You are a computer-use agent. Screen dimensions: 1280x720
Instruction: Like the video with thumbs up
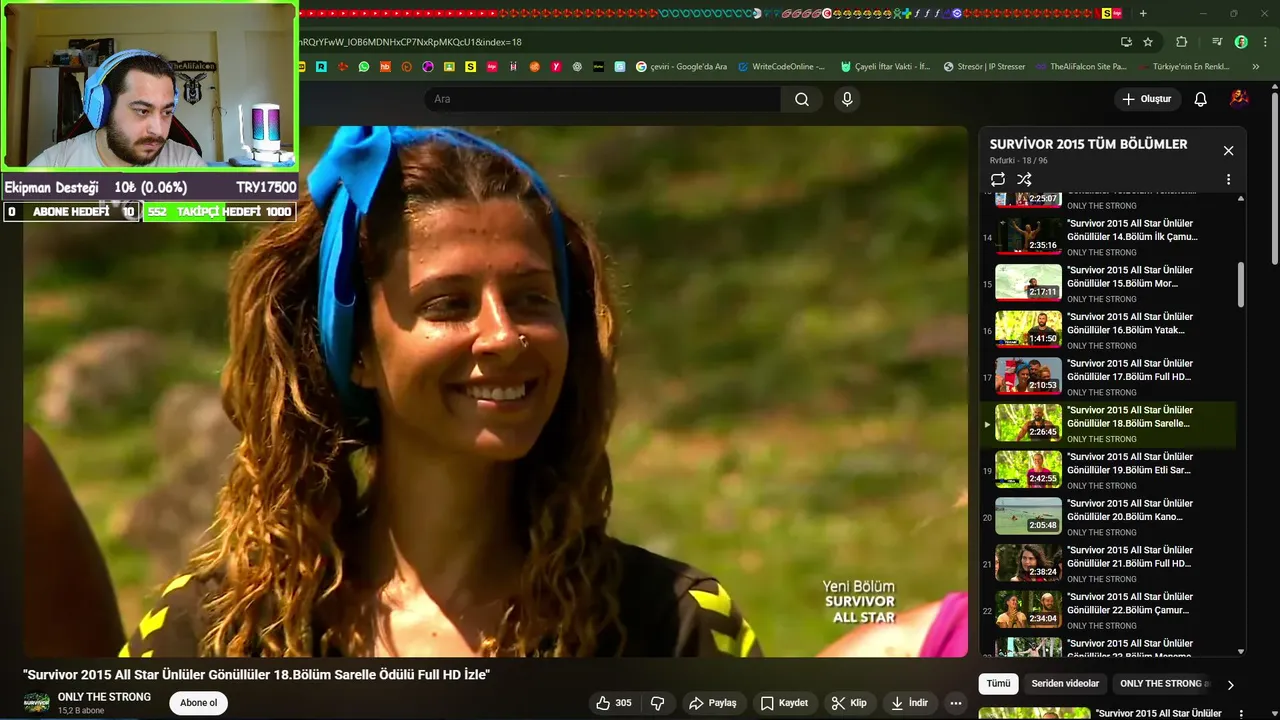(x=613, y=703)
